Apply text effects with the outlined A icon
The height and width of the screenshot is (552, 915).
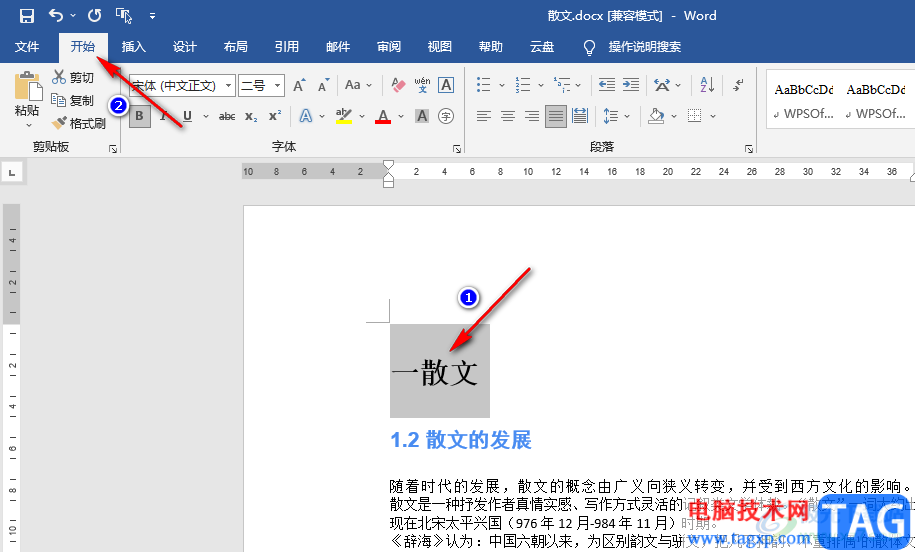(306, 116)
